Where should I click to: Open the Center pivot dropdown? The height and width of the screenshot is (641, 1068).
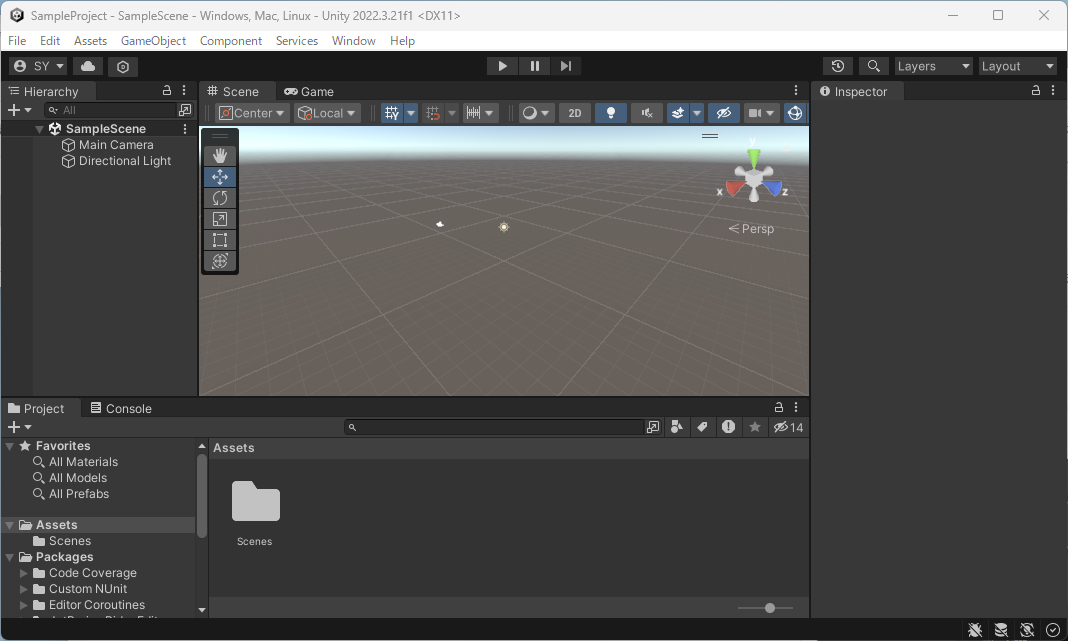pos(252,113)
